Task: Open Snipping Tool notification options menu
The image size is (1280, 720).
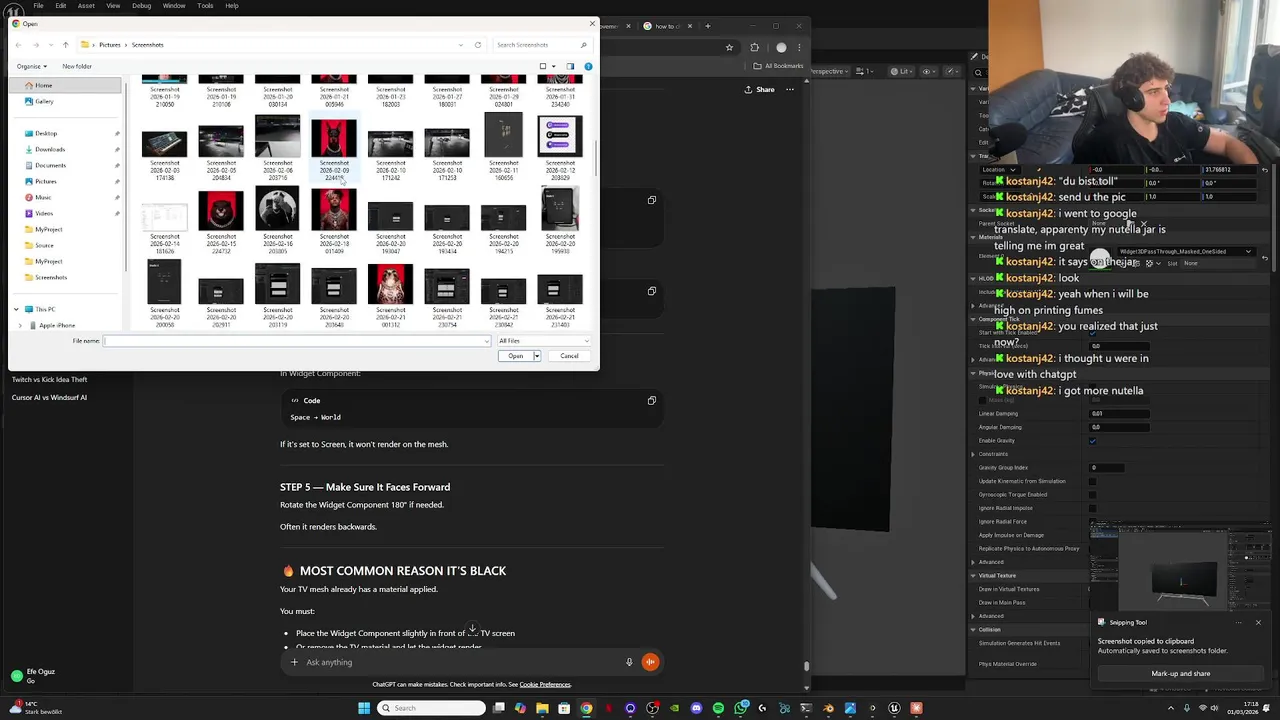Action: [x=1238, y=622]
